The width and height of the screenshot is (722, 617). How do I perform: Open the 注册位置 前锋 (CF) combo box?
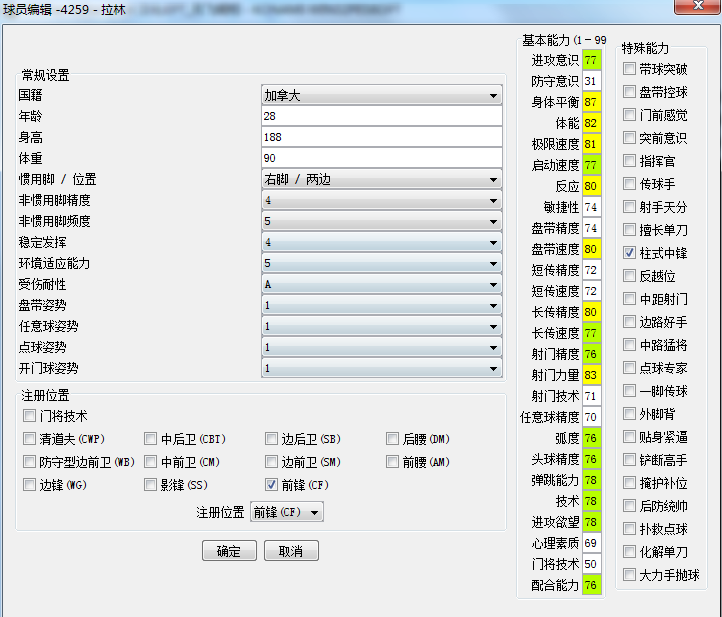(x=287, y=512)
